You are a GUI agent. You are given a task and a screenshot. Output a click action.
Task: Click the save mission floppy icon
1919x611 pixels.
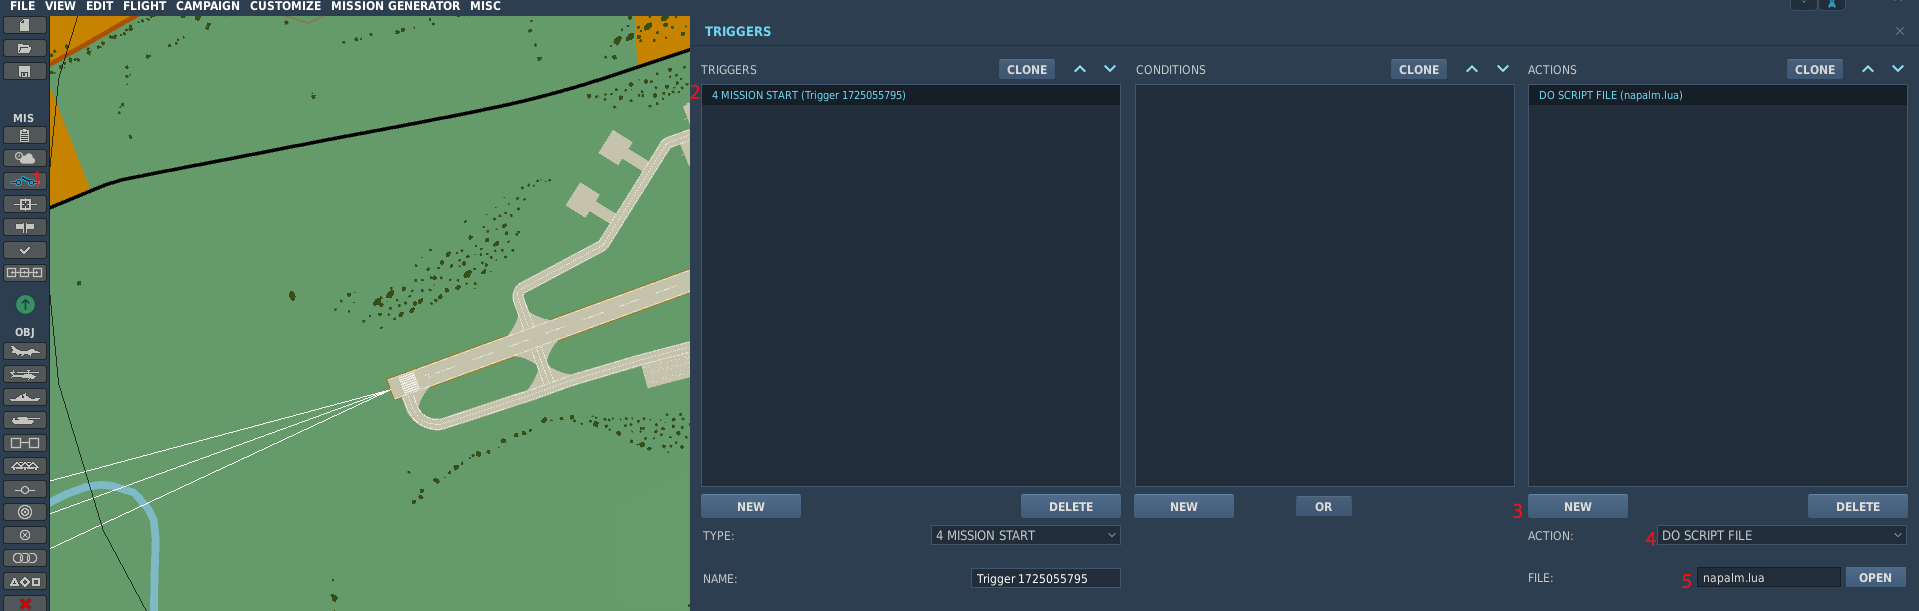click(24, 71)
